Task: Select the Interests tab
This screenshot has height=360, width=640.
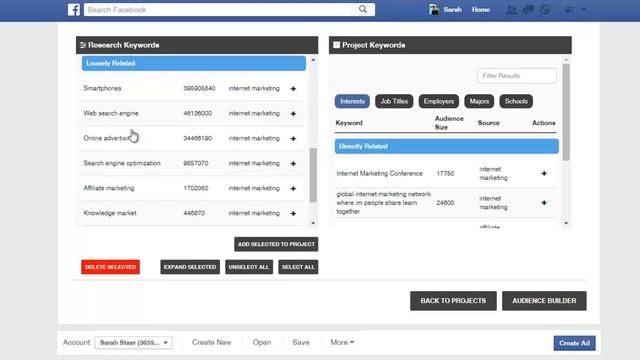Action: click(352, 101)
